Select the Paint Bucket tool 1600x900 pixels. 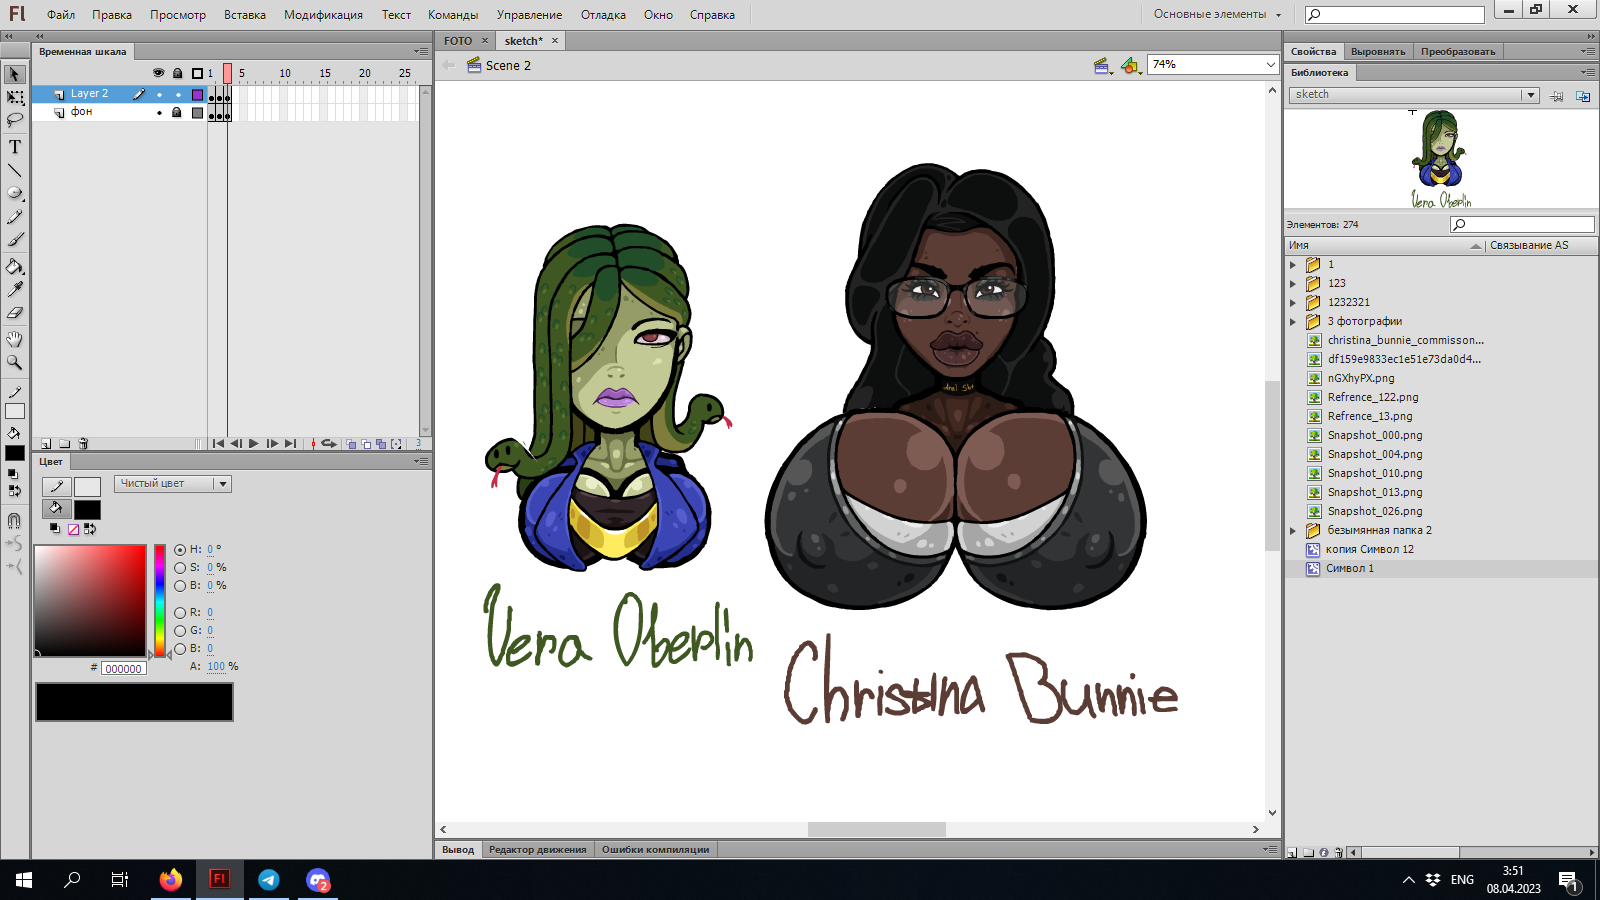tap(14, 266)
